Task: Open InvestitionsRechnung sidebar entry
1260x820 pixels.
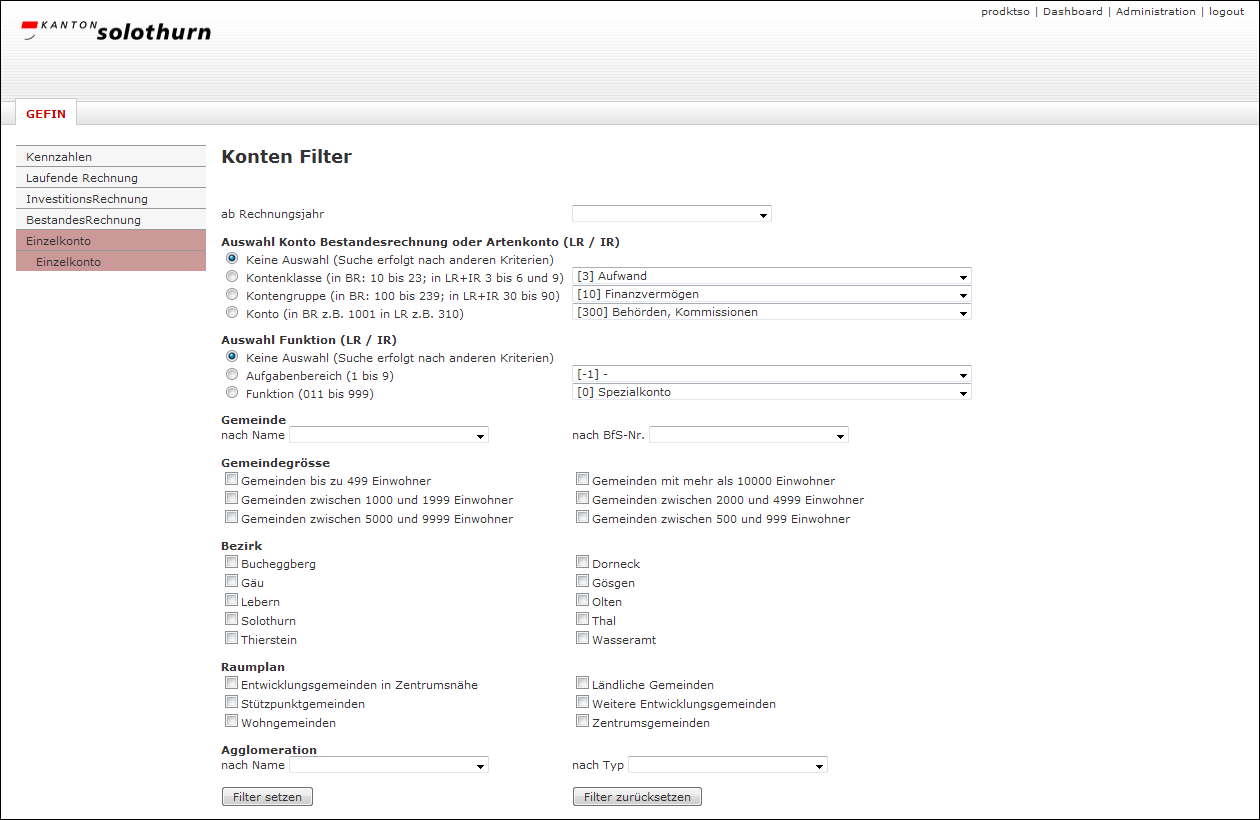Action: [110, 199]
